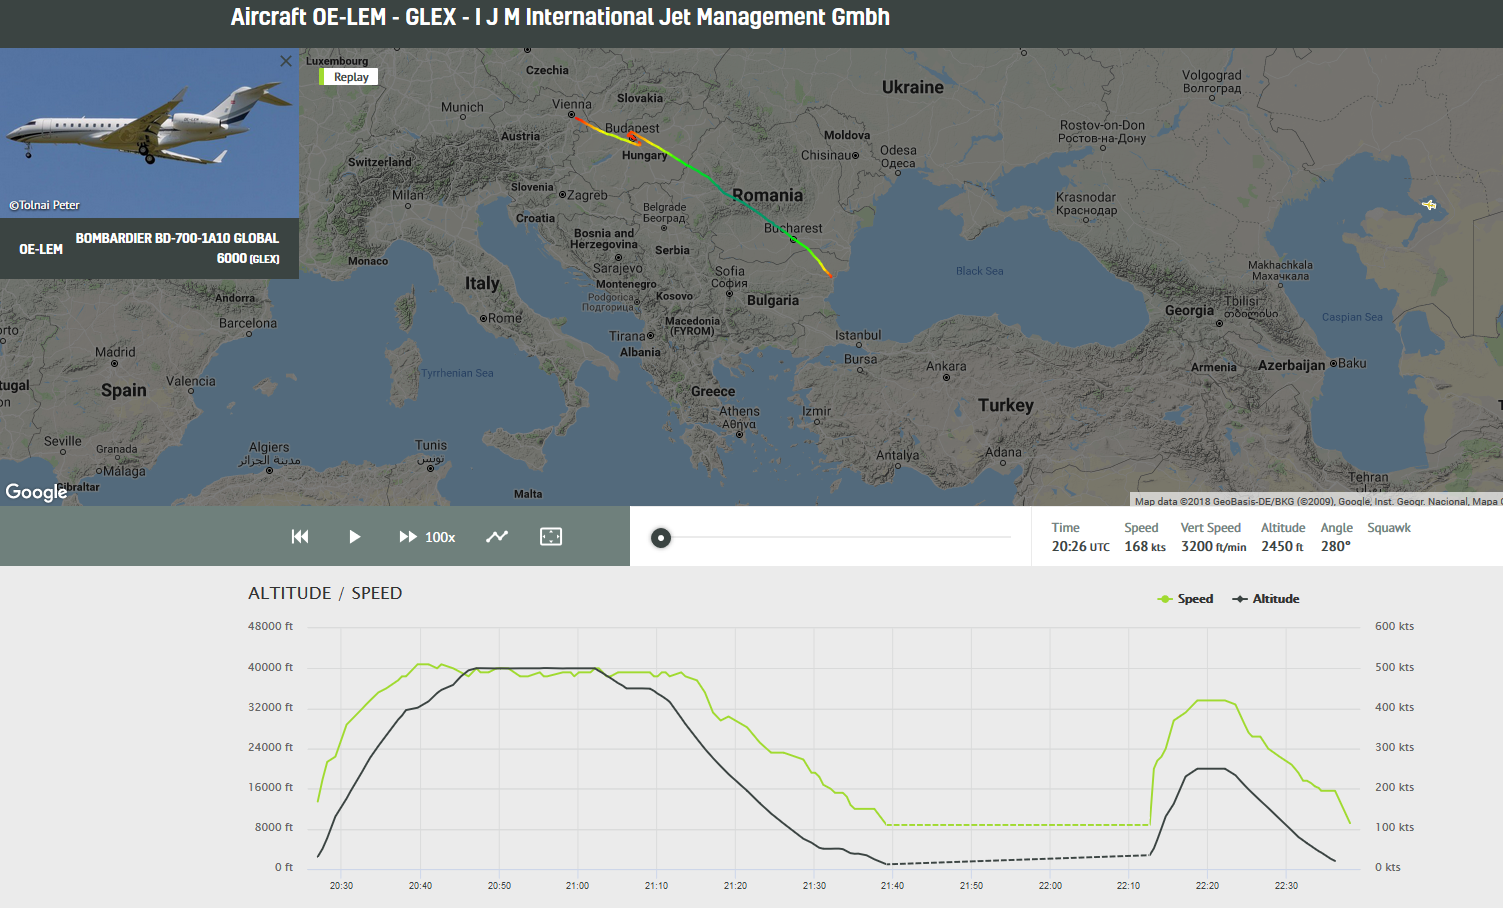Click the map data attribution text
The height and width of the screenshot is (908, 1503).
(x=1315, y=501)
